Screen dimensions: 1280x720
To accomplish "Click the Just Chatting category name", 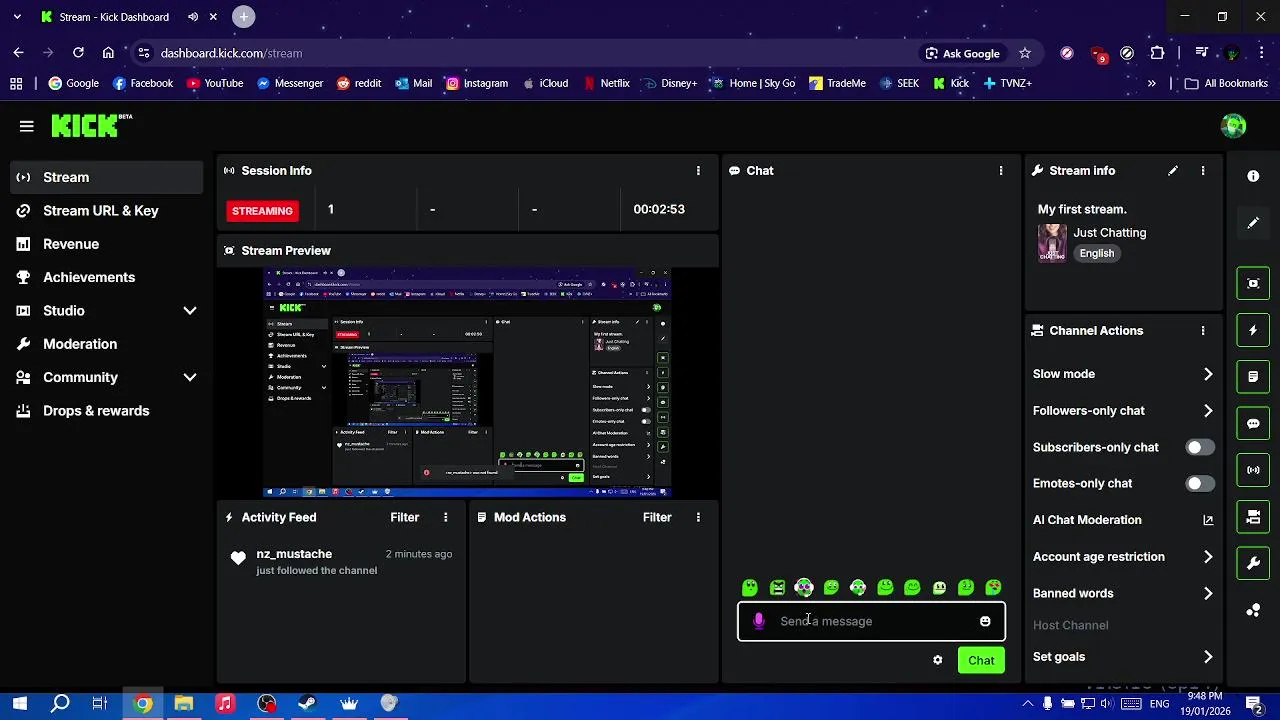I will 1110,233.
